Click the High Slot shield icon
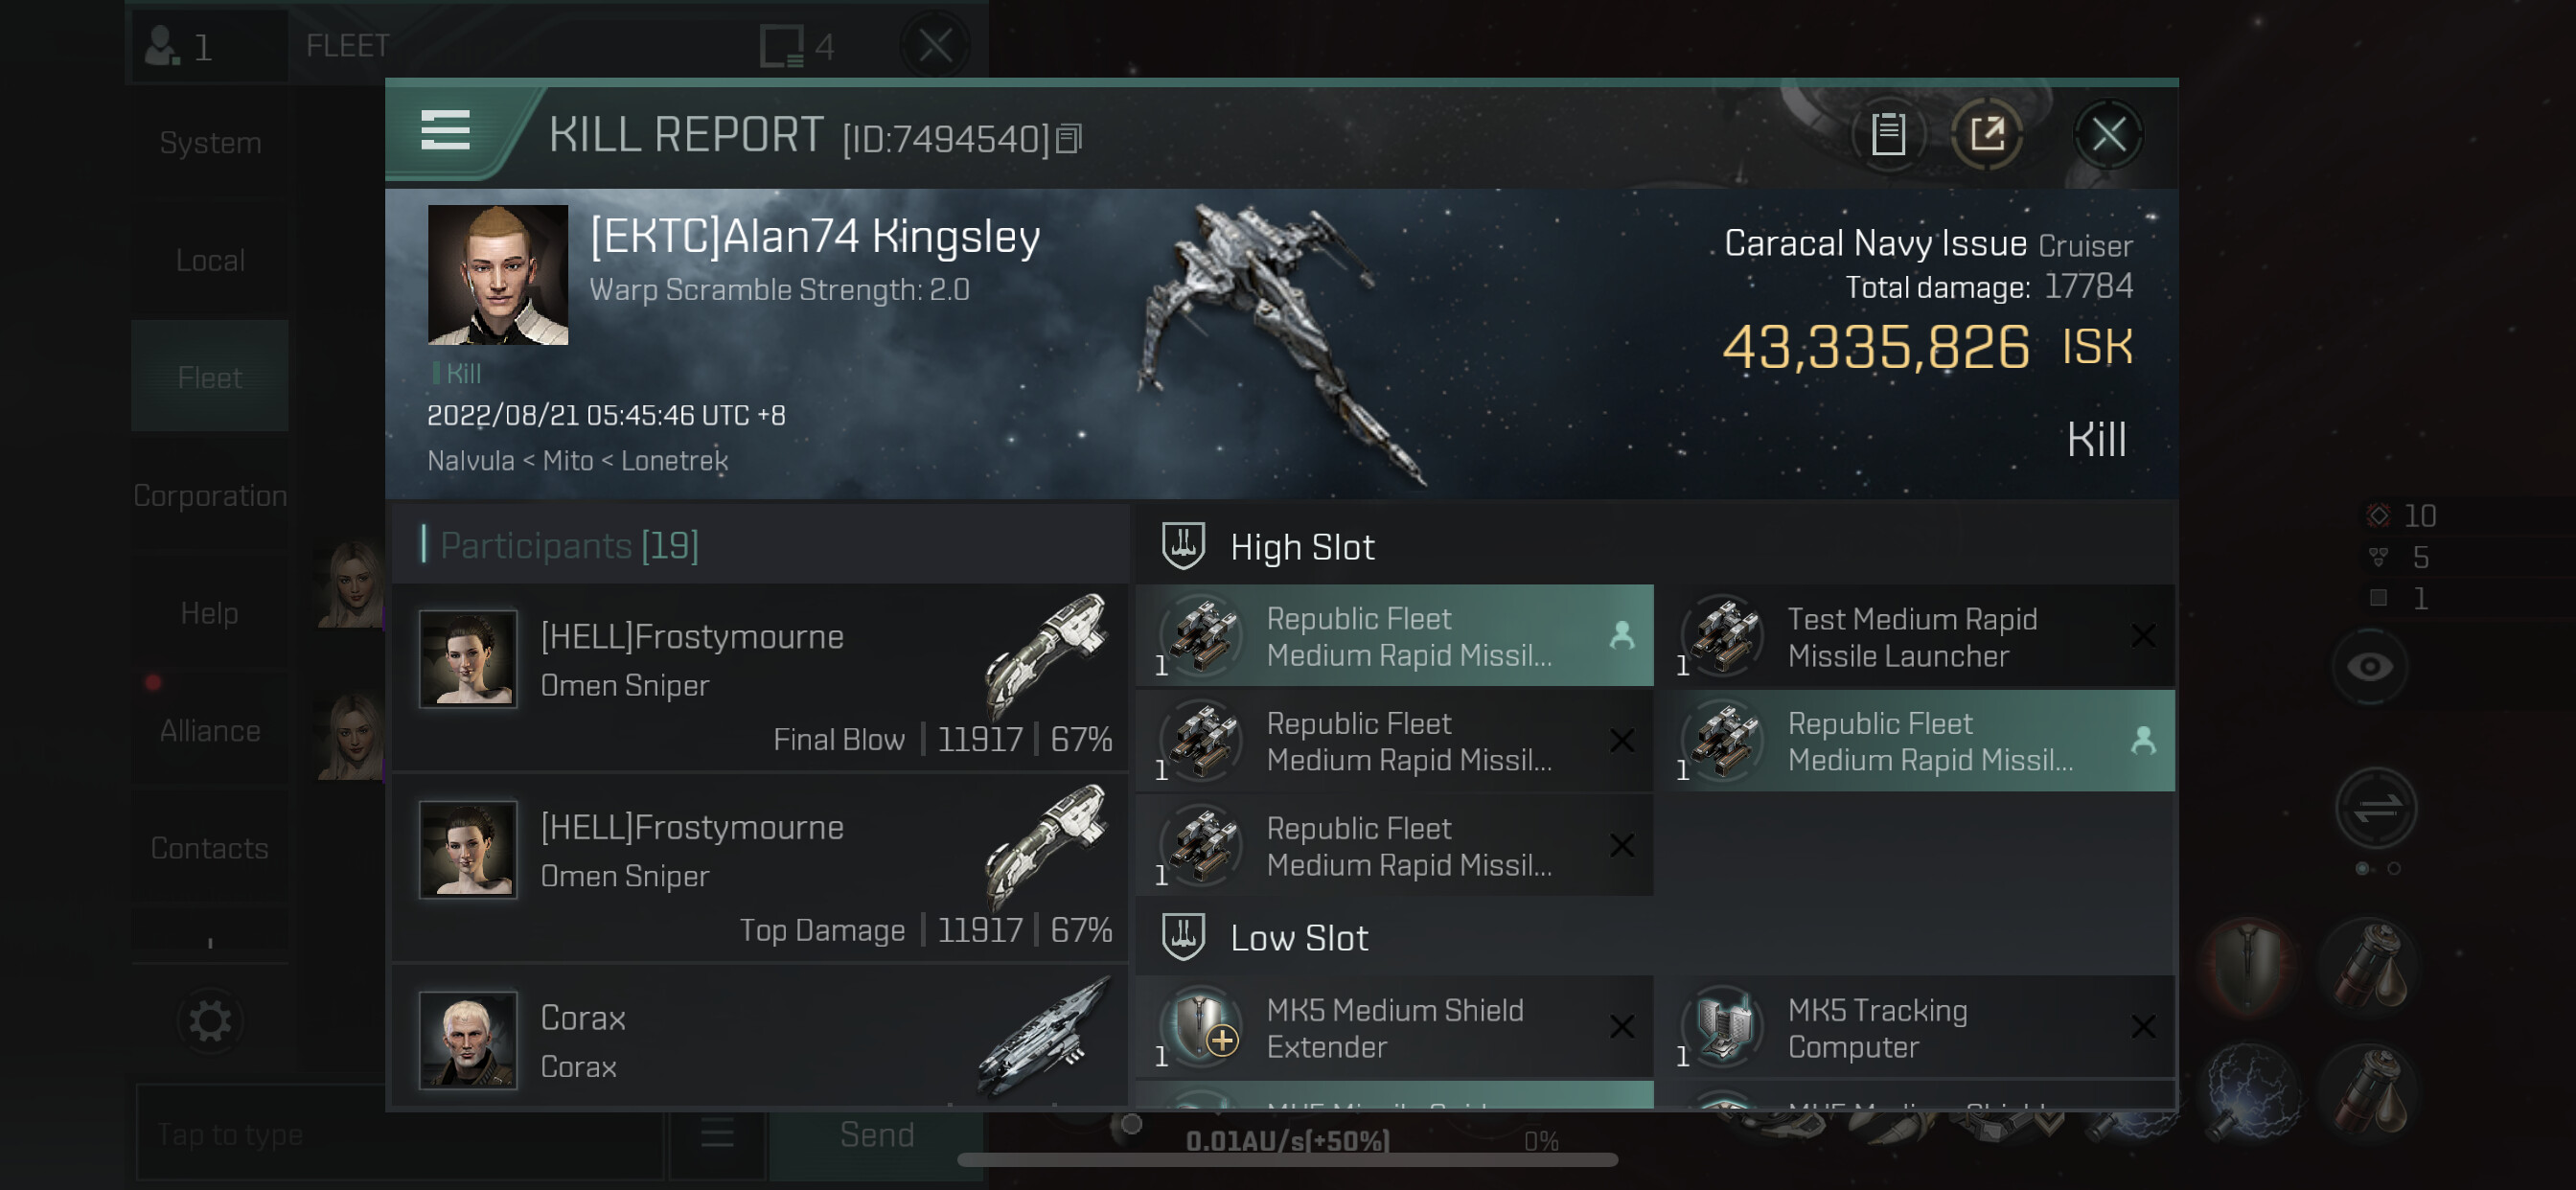This screenshot has width=2576, height=1190. click(1183, 546)
